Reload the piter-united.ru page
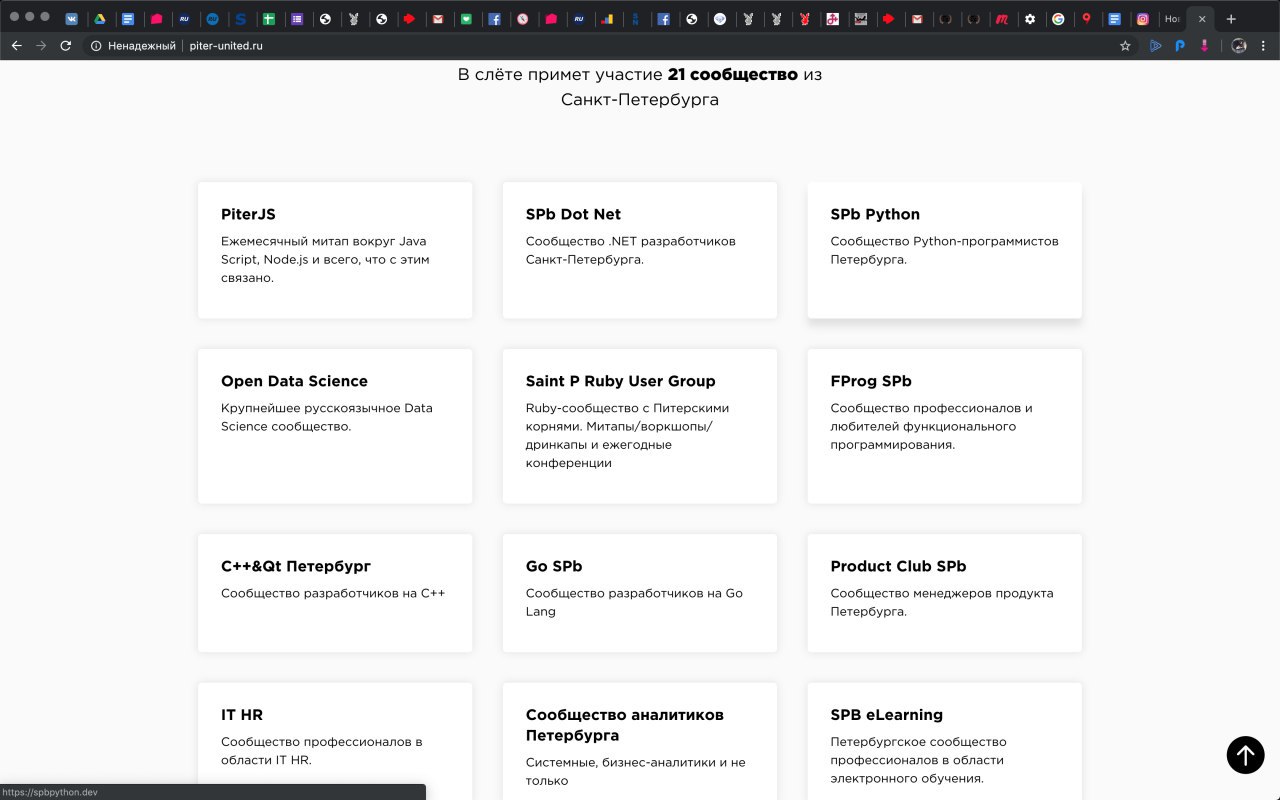The image size is (1280, 800). pos(66,46)
